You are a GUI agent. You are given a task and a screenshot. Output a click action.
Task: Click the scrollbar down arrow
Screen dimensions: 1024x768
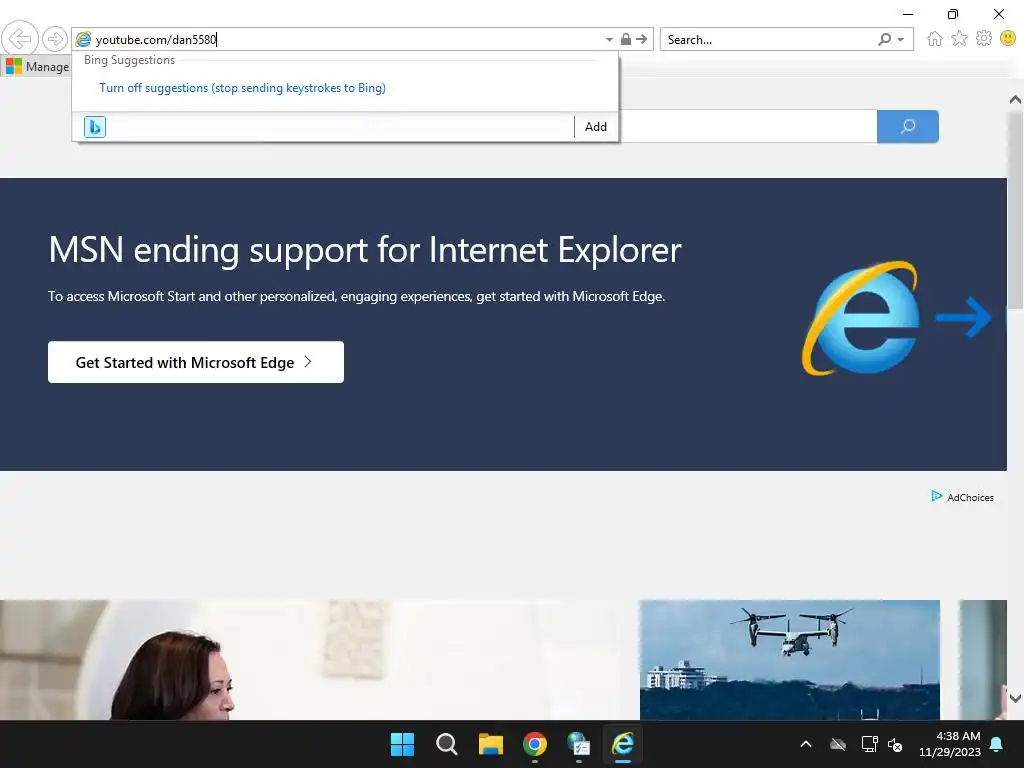coord(1015,697)
